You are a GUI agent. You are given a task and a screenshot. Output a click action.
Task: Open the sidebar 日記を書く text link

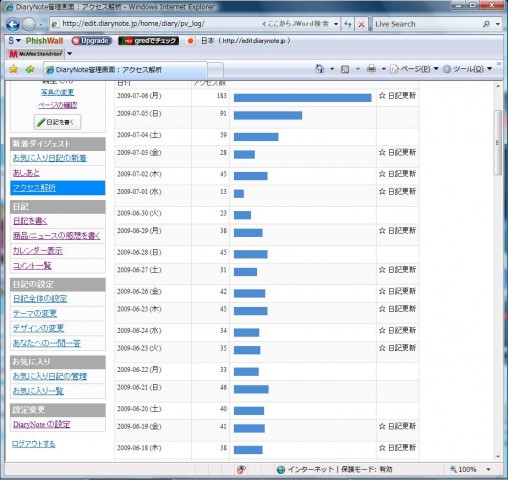pyautogui.click(x=30, y=221)
